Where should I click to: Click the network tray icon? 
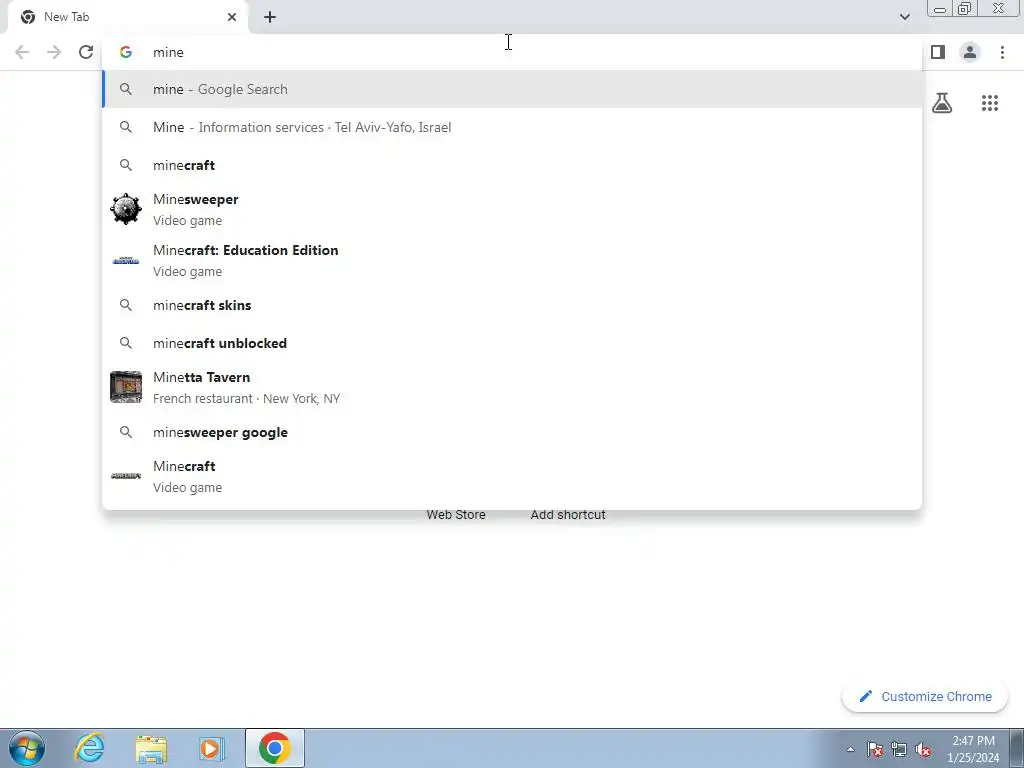pos(899,749)
